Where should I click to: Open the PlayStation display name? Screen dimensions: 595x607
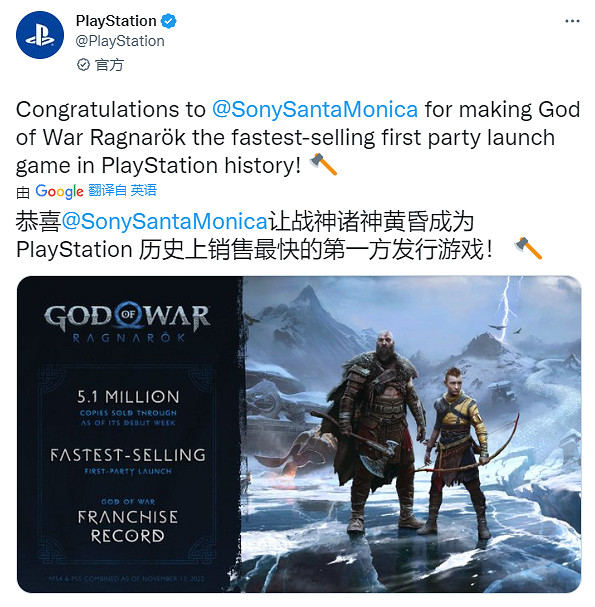(x=116, y=21)
